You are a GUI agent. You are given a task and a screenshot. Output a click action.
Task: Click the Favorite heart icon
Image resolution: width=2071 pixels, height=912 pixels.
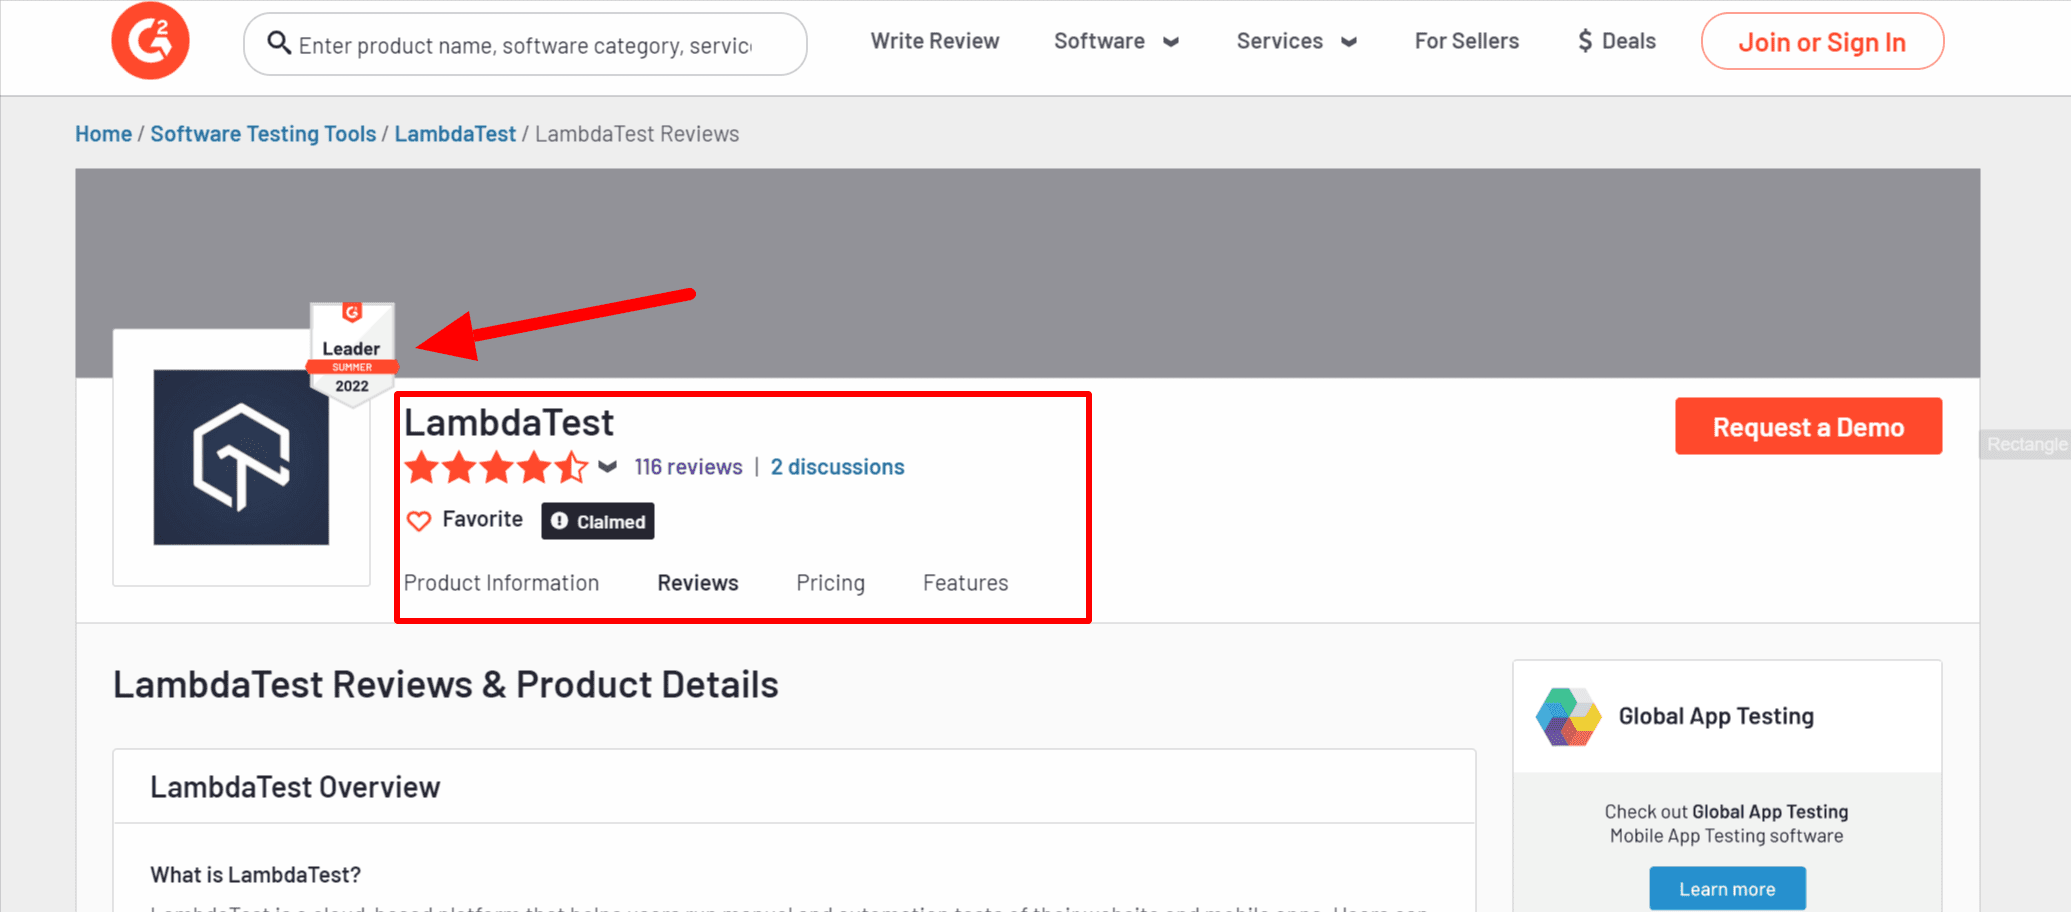419,521
